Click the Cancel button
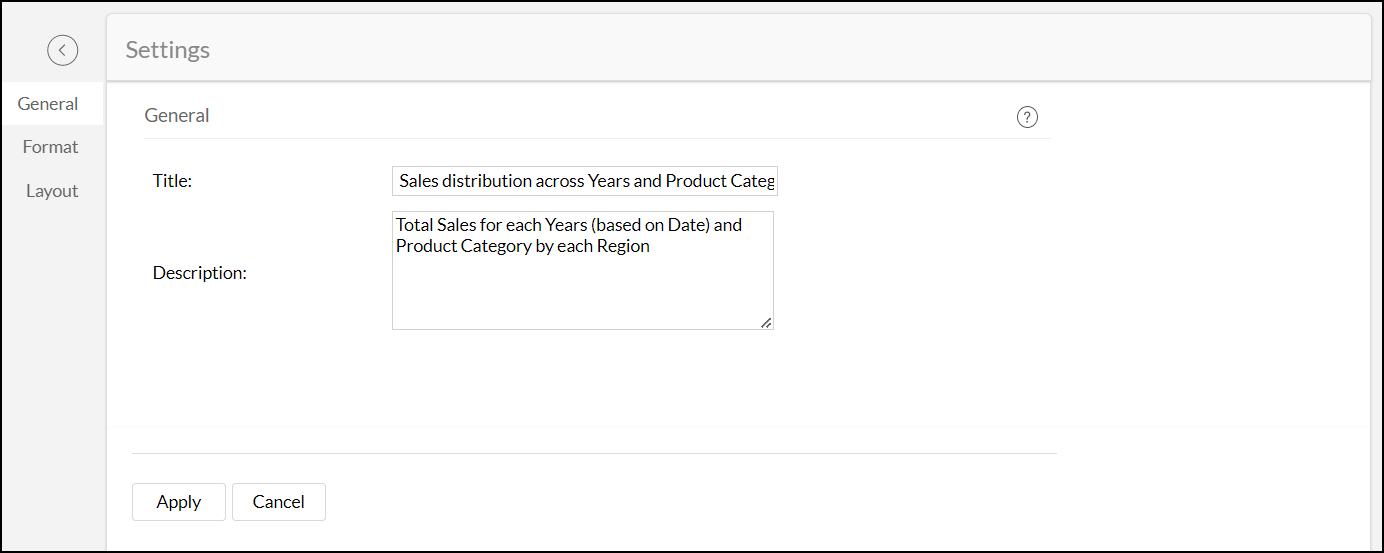 [x=278, y=502]
